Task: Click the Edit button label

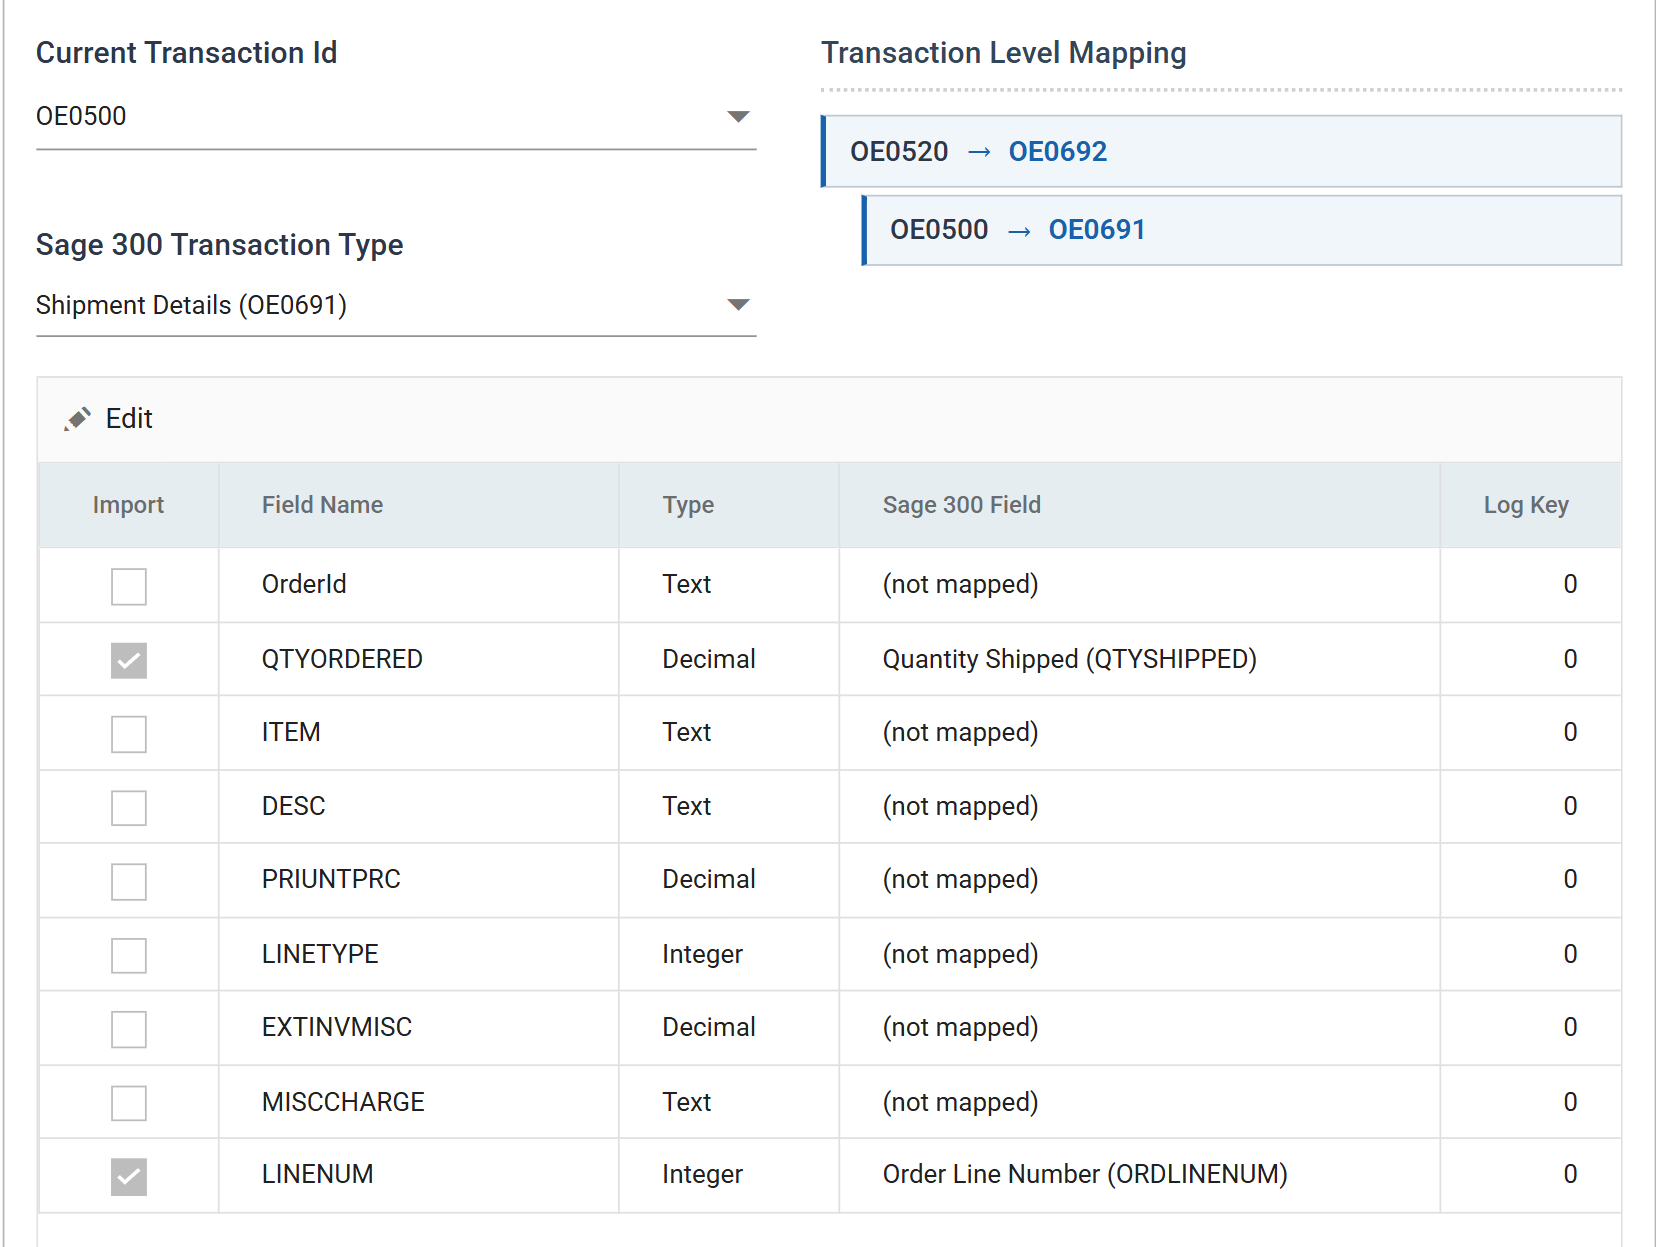Action: coord(129,419)
